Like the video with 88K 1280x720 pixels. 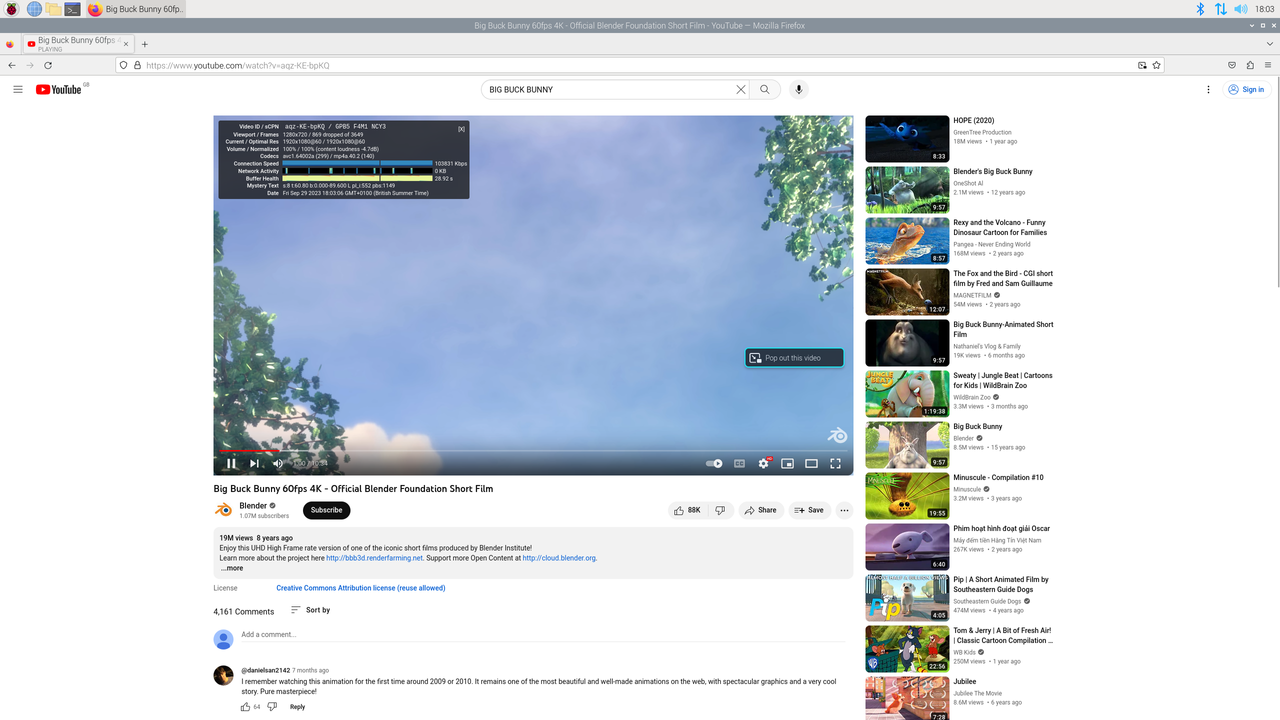(x=687, y=510)
